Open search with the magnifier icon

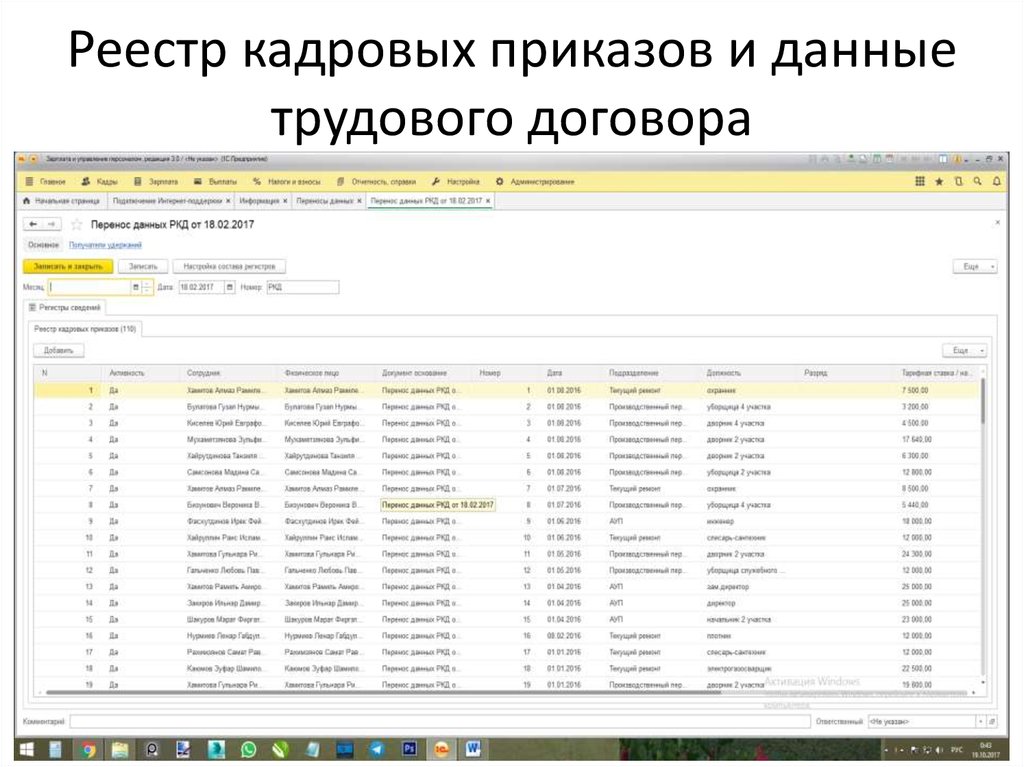click(x=979, y=182)
